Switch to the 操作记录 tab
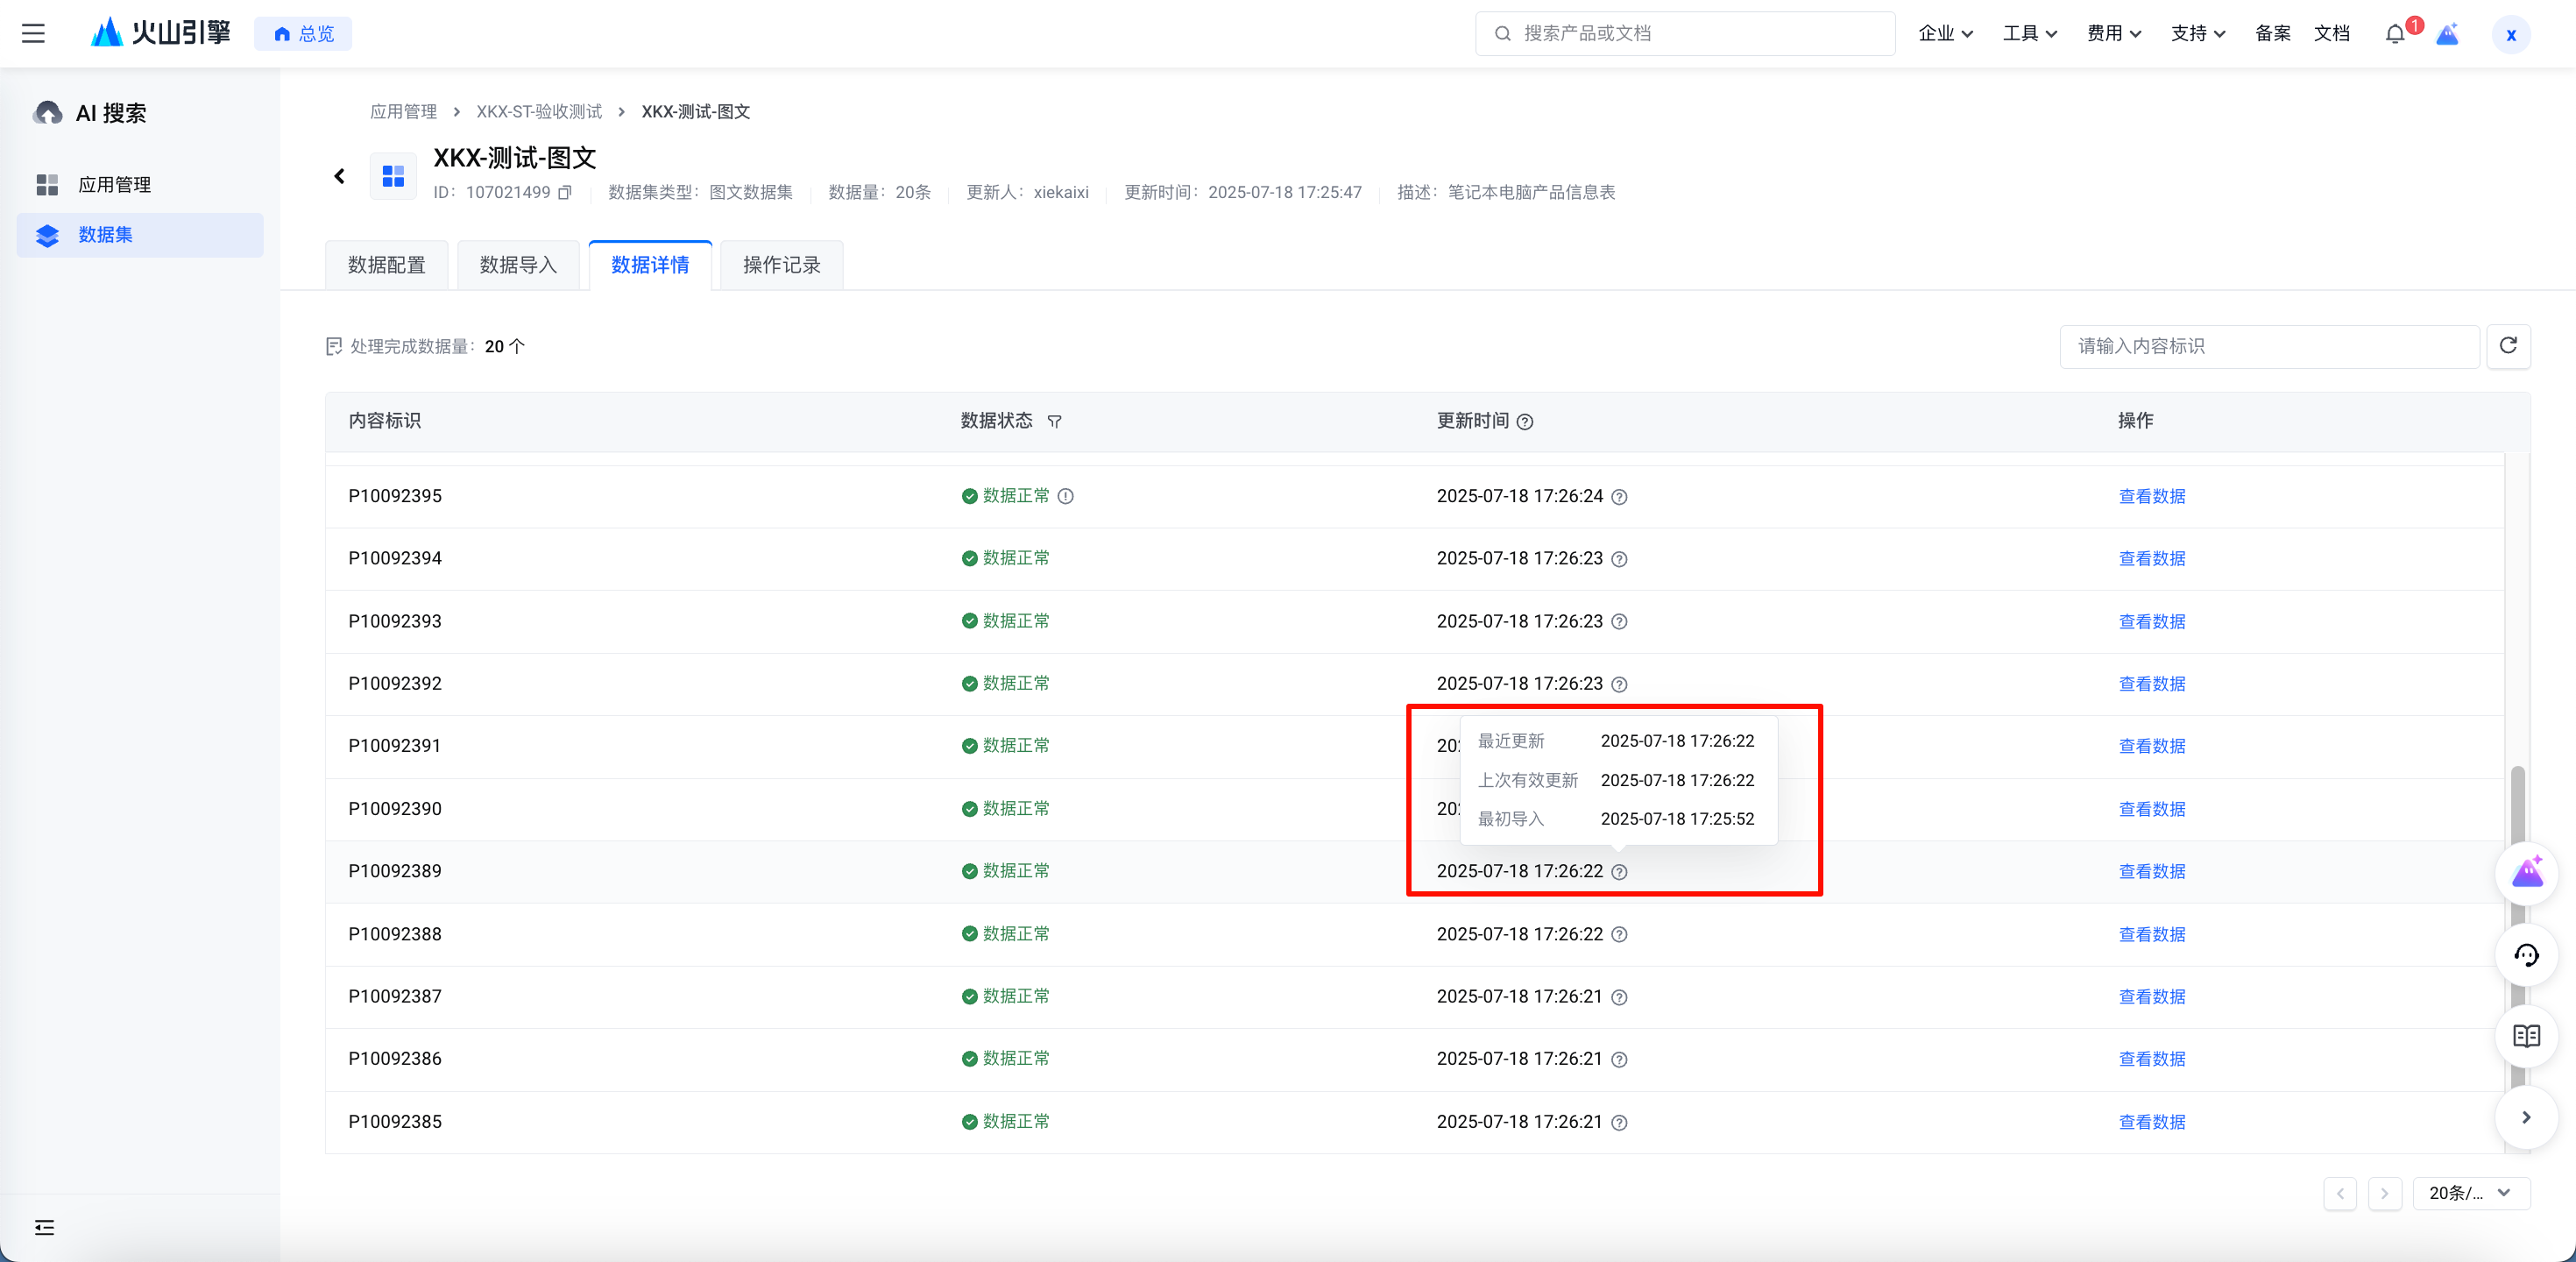 (x=781, y=265)
